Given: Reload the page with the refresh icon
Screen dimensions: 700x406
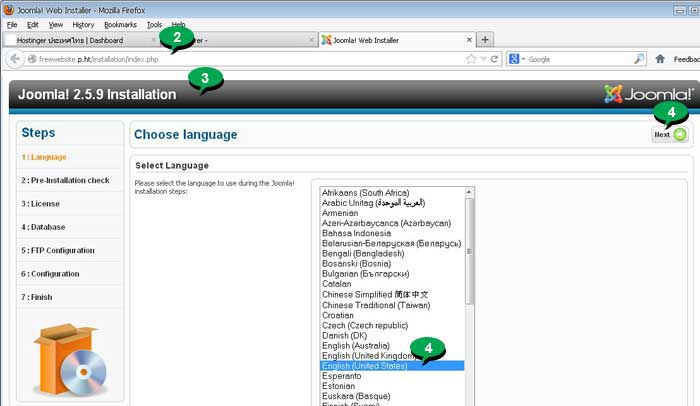Looking at the screenshot, I should coord(494,59).
